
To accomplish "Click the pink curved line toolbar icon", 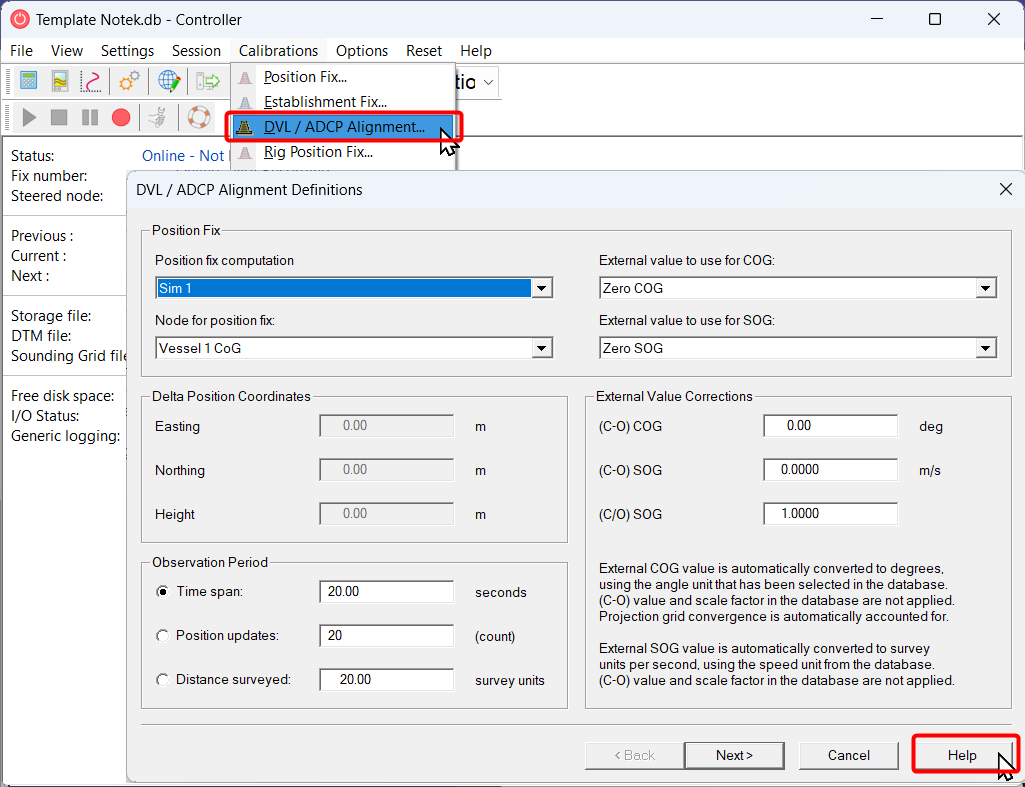I will pyautogui.click(x=91, y=81).
